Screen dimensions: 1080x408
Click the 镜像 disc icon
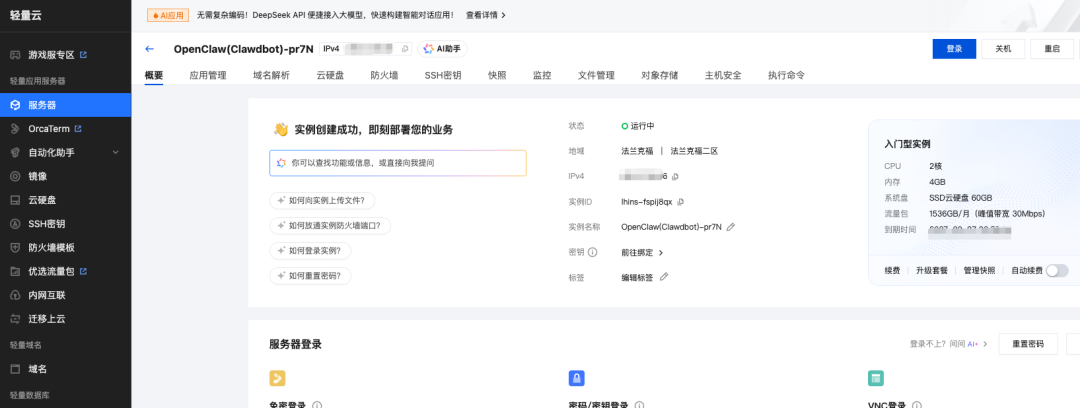(14, 176)
